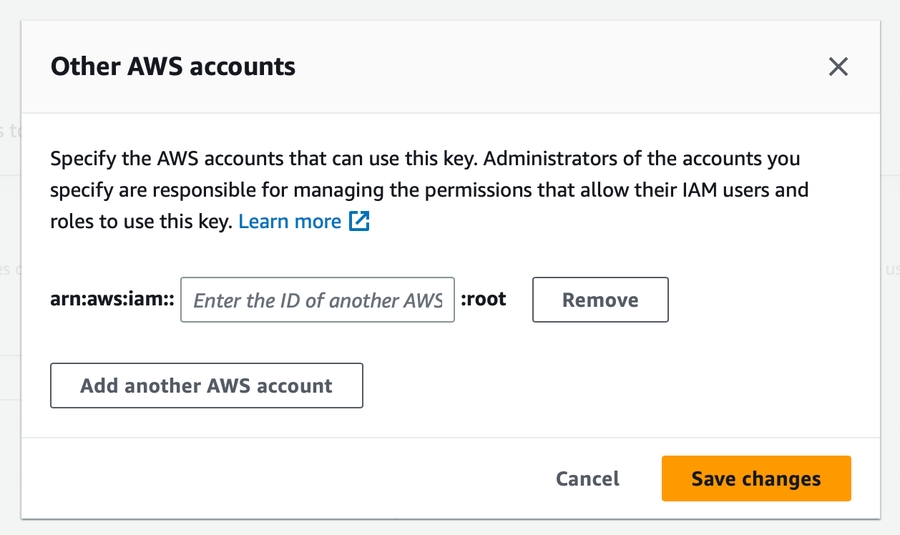Discard edits using the Cancel button
This screenshot has height=535, width=900.
pyautogui.click(x=587, y=479)
